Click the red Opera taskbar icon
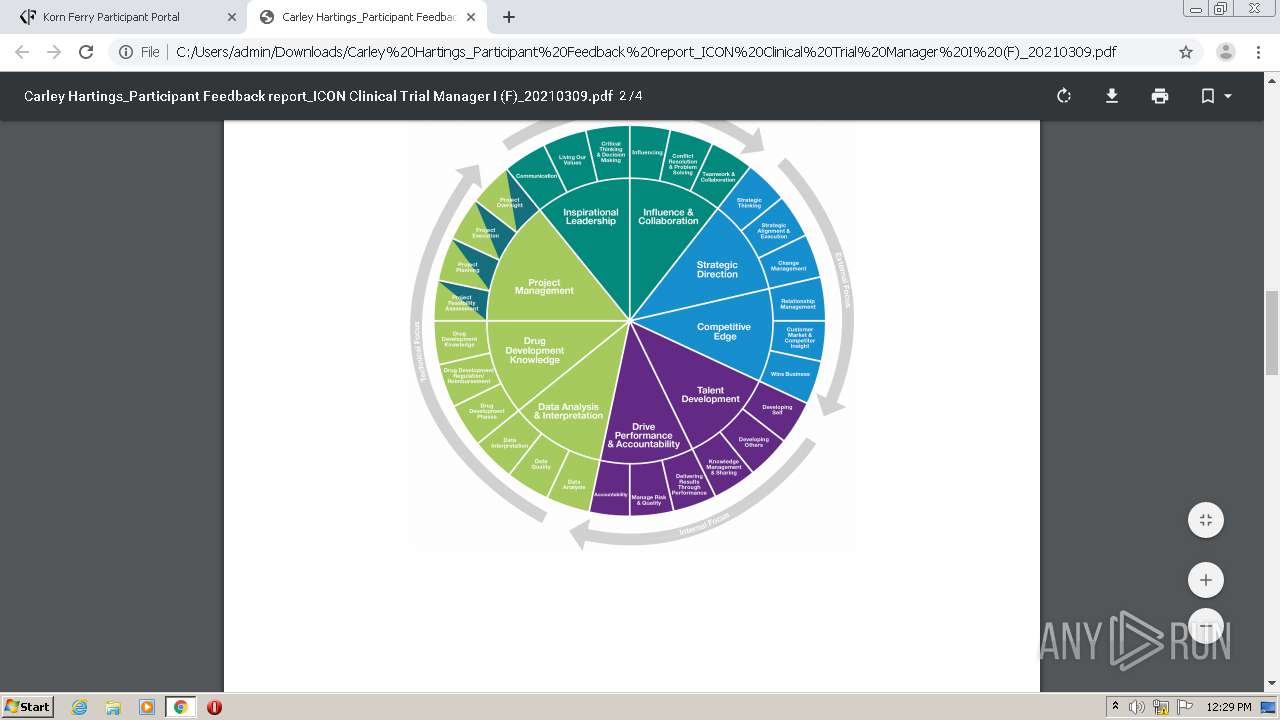Viewport: 1280px width, 720px height. click(214, 707)
